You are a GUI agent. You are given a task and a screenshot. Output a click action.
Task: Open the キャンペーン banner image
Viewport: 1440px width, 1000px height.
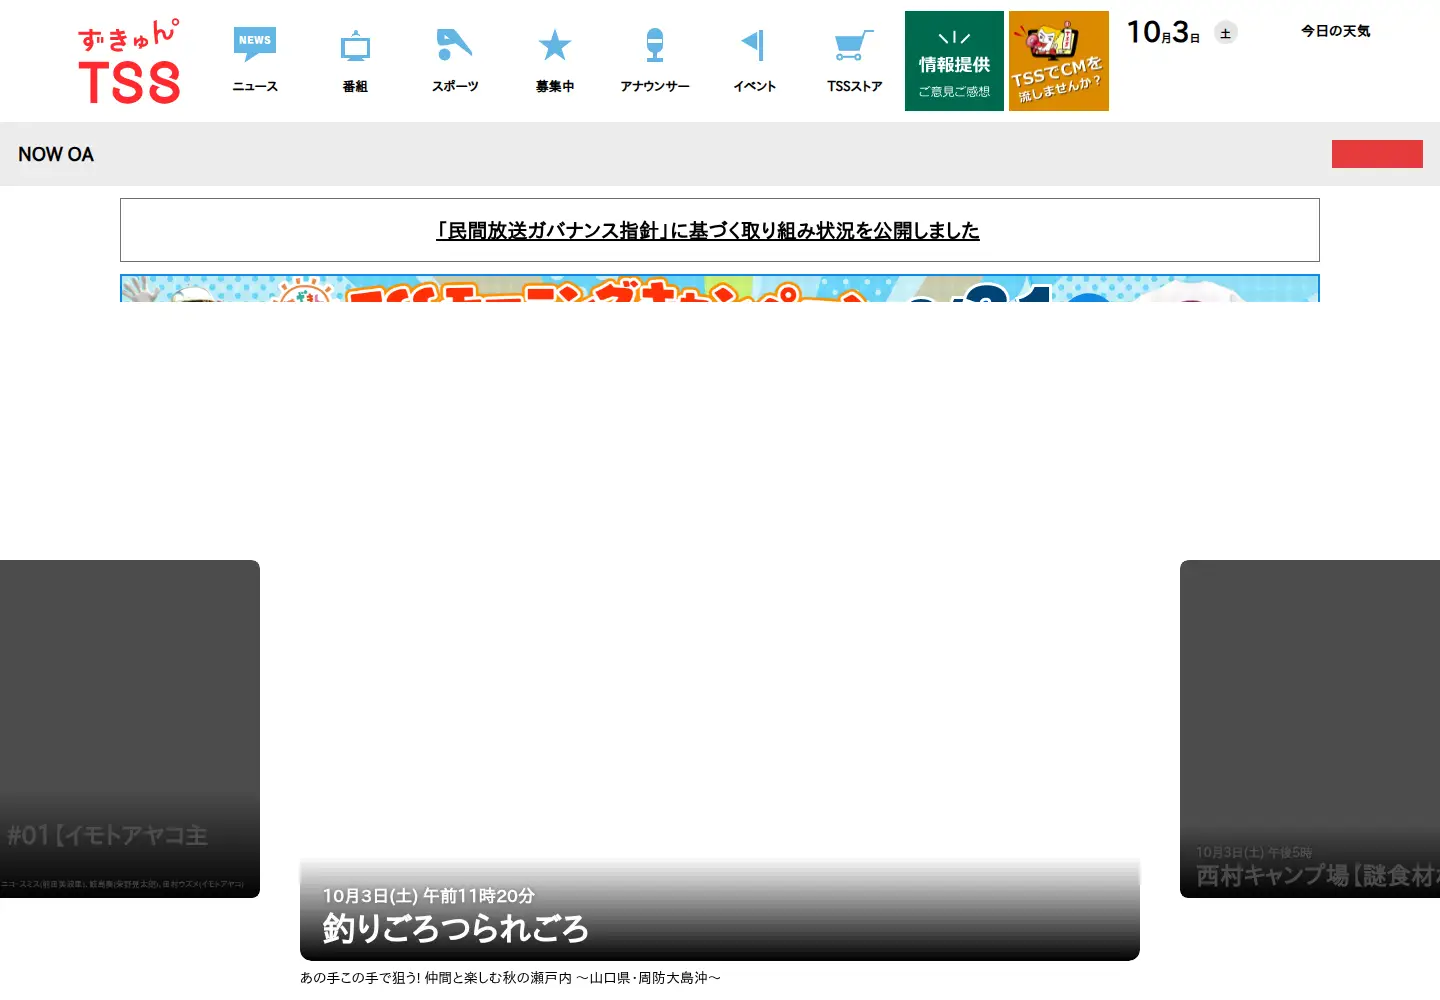(x=720, y=288)
